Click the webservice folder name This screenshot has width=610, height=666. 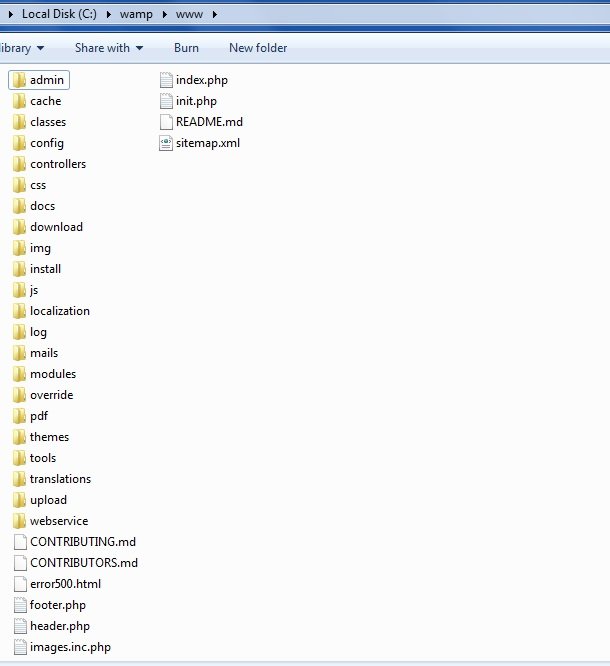(59, 521)
